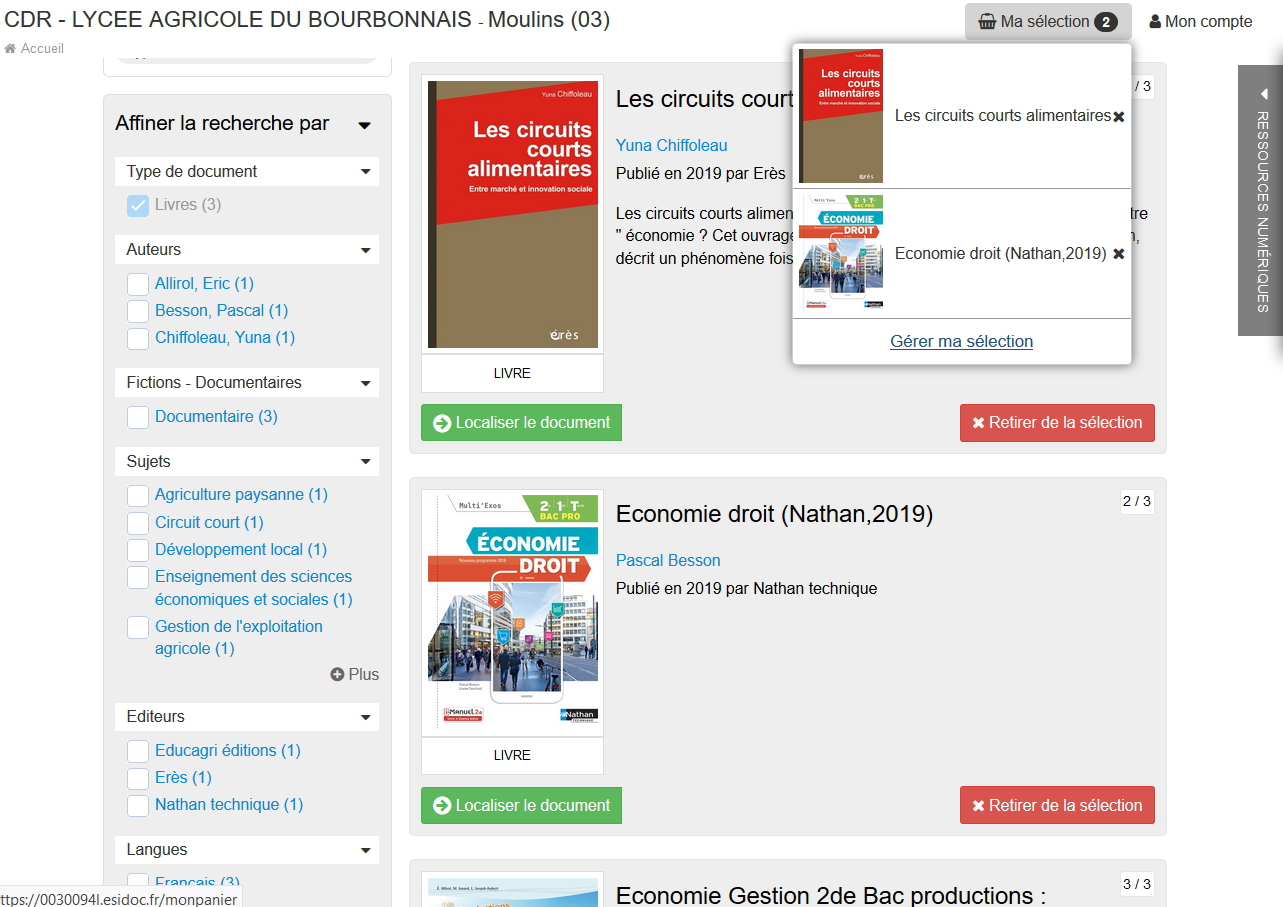Click the Plus icon to show more subjects
Image resolution: width=1283 pixels, height=907 pixels.
338,675
